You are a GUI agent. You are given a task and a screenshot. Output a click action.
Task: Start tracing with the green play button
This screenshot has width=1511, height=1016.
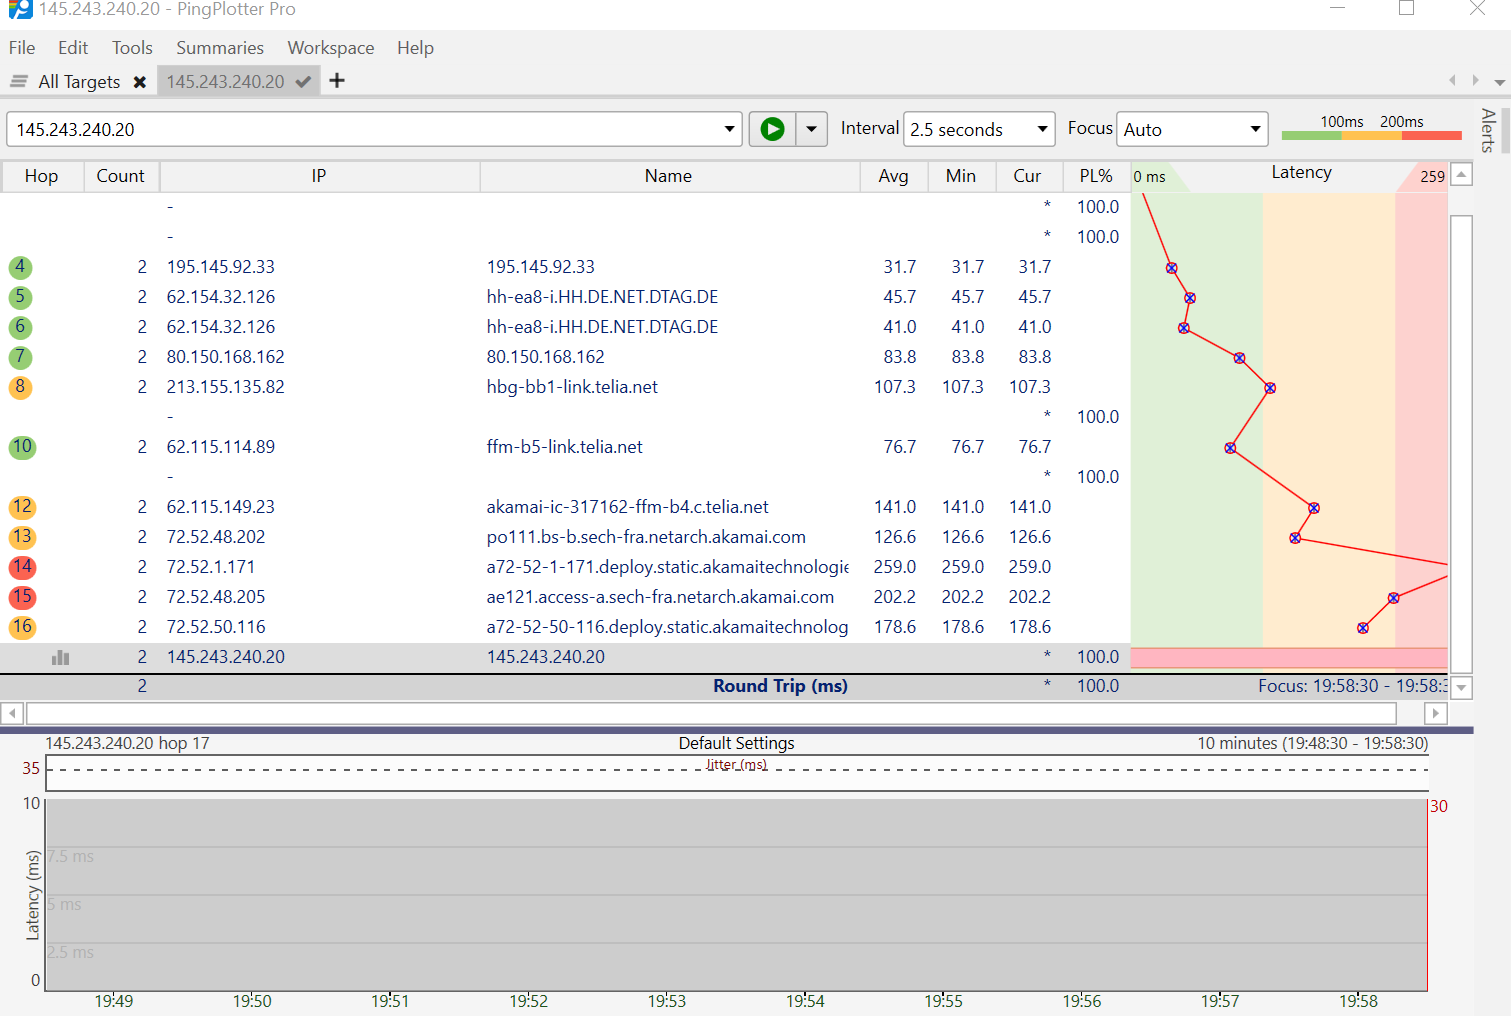(x=772, y=129)
